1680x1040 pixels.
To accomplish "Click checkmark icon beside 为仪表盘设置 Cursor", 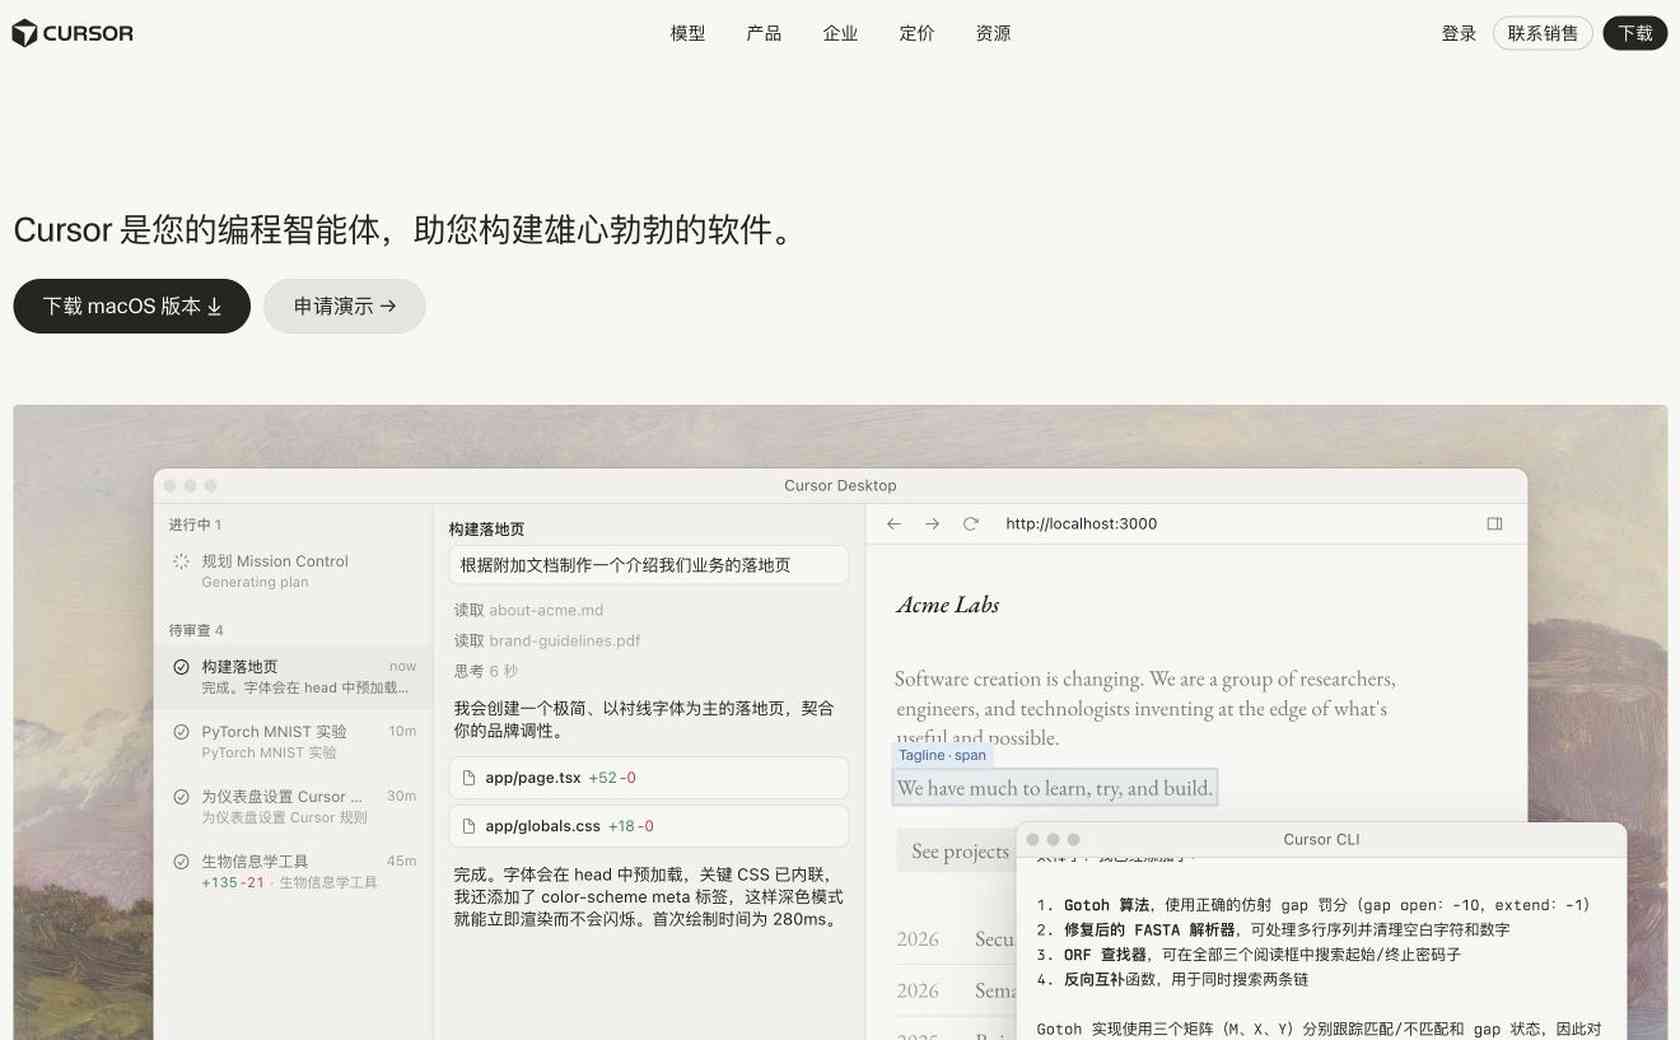I will pos(181,797).
